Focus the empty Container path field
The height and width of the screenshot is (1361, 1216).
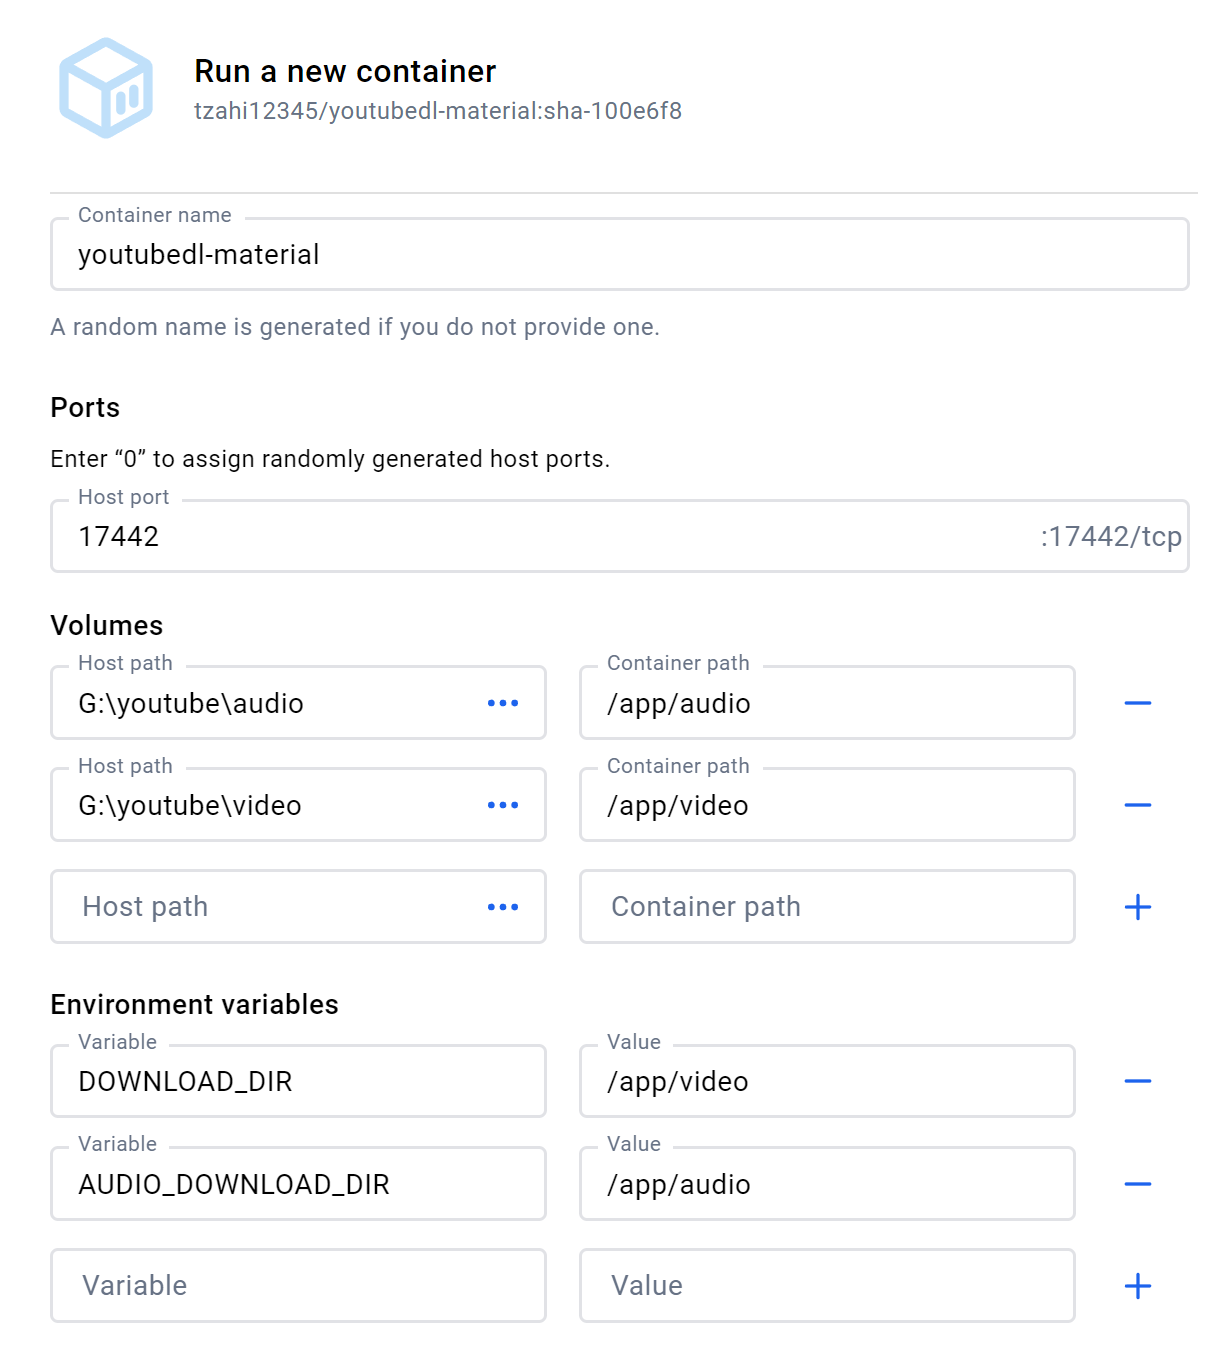[826, 907]
